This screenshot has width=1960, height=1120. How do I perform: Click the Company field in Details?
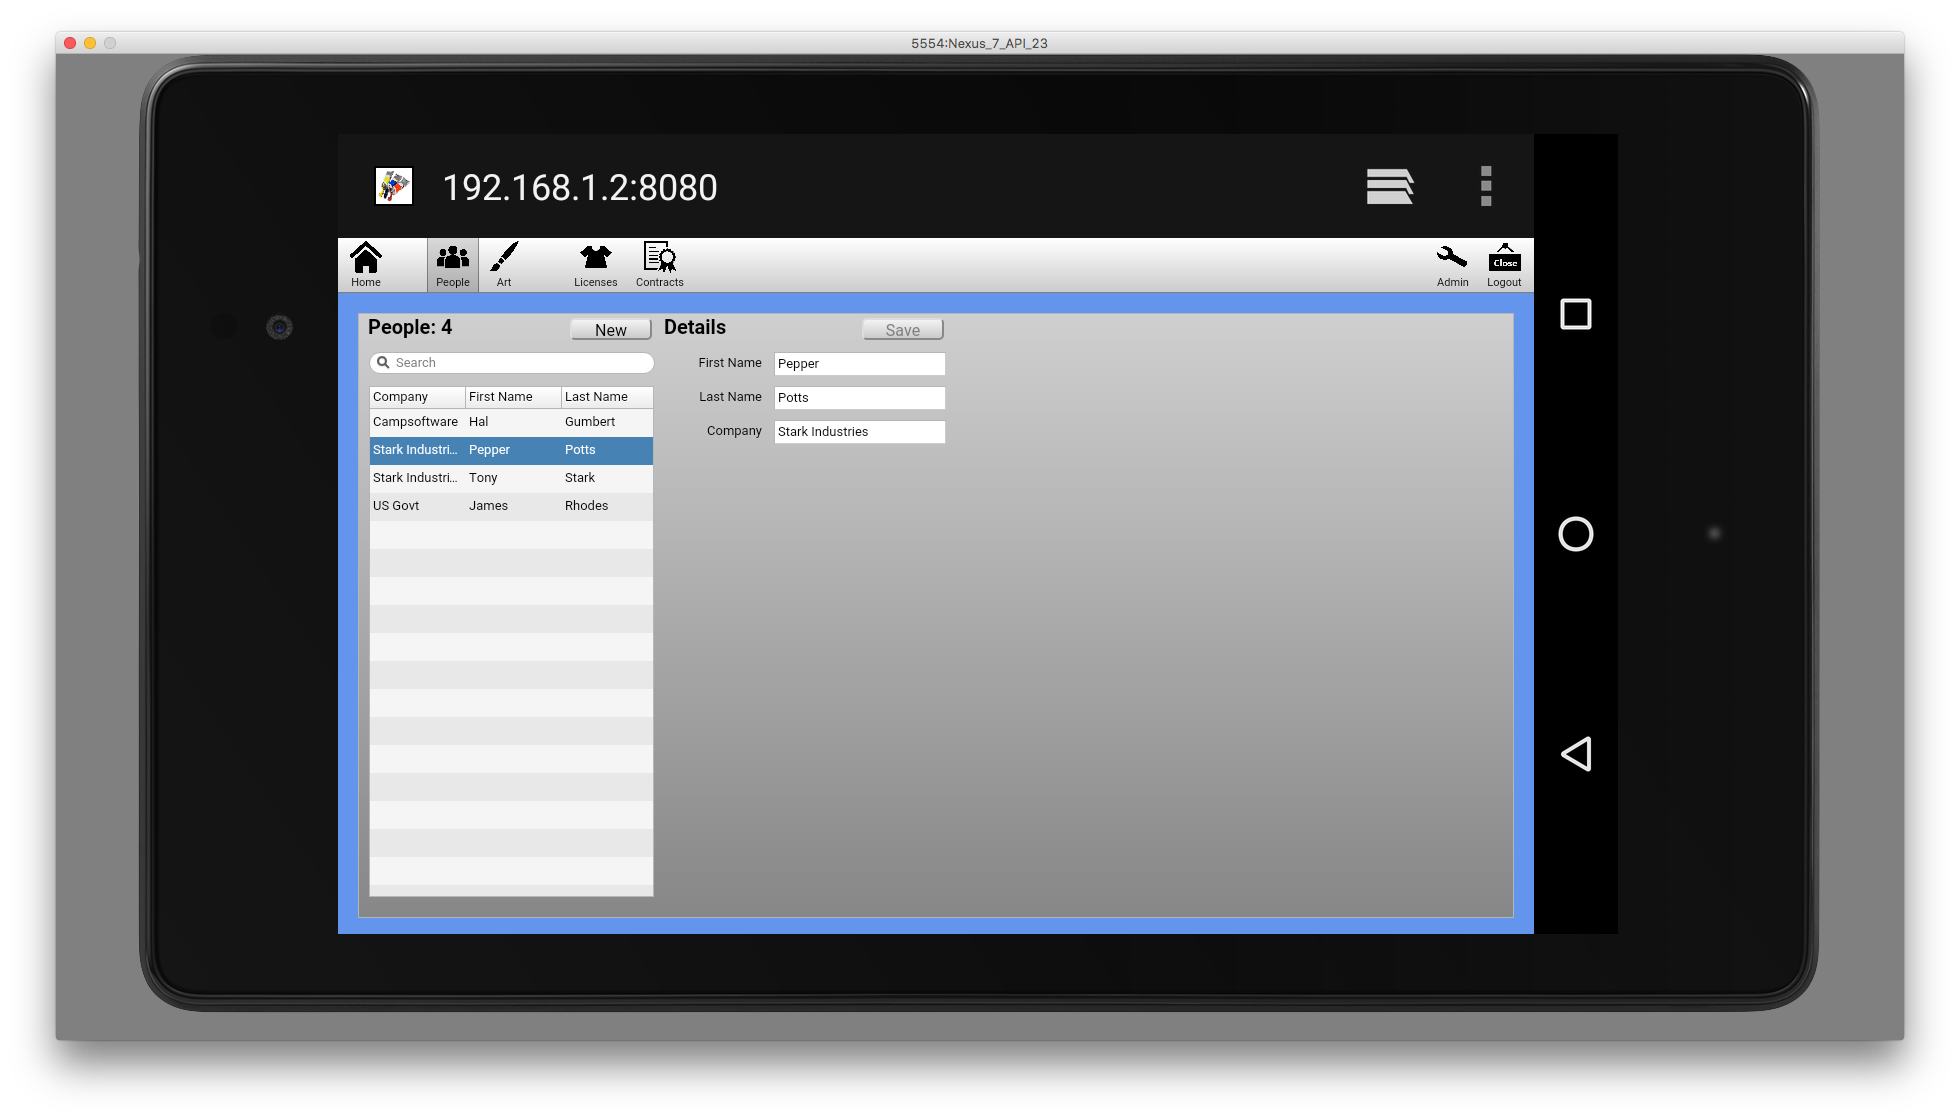[859, 431]
